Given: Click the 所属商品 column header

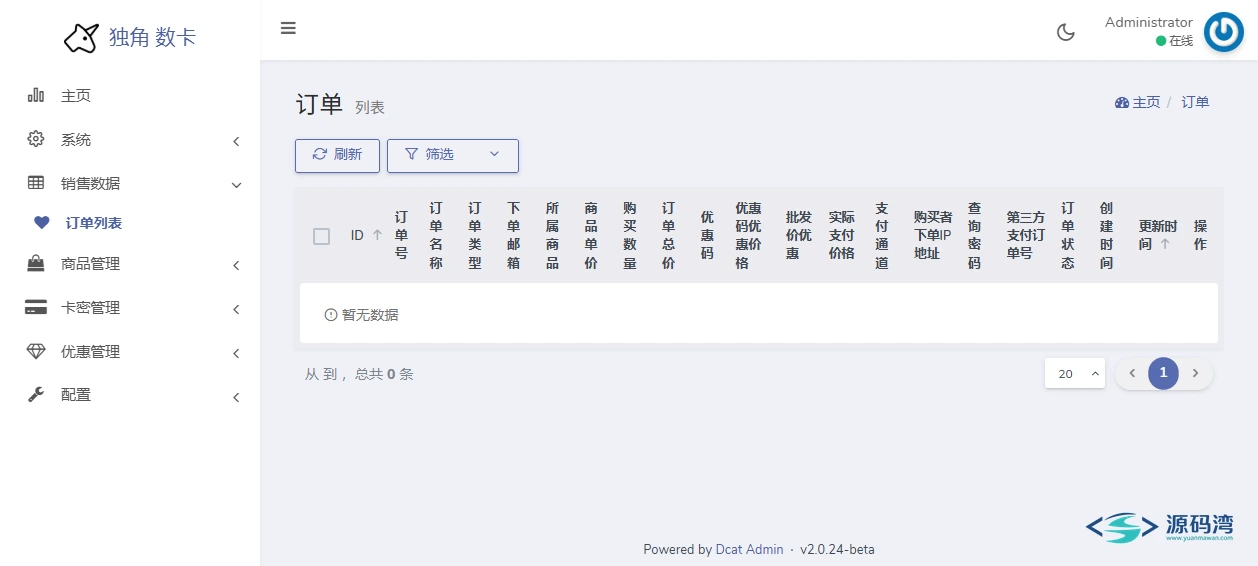Looking at the screenshot, I should [x=552, y=235].
